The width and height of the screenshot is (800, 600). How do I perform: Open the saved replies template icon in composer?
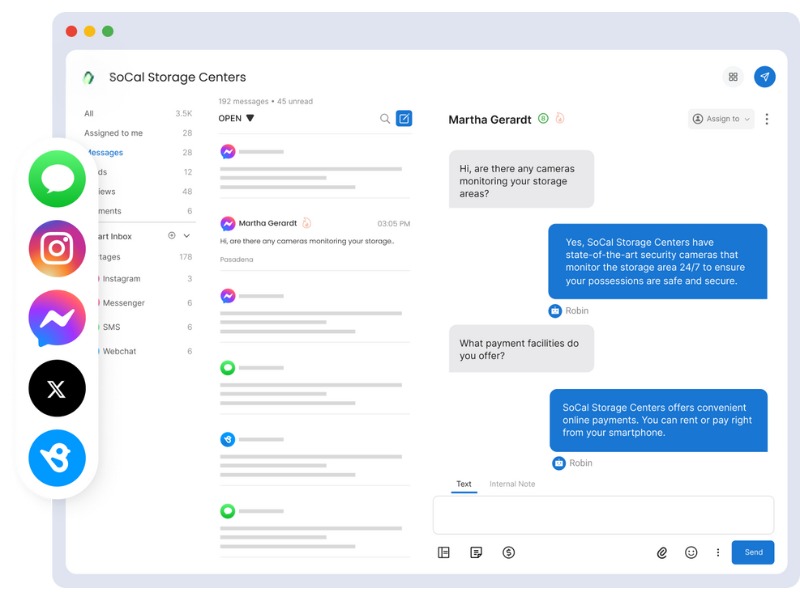[x=474, y=552]
